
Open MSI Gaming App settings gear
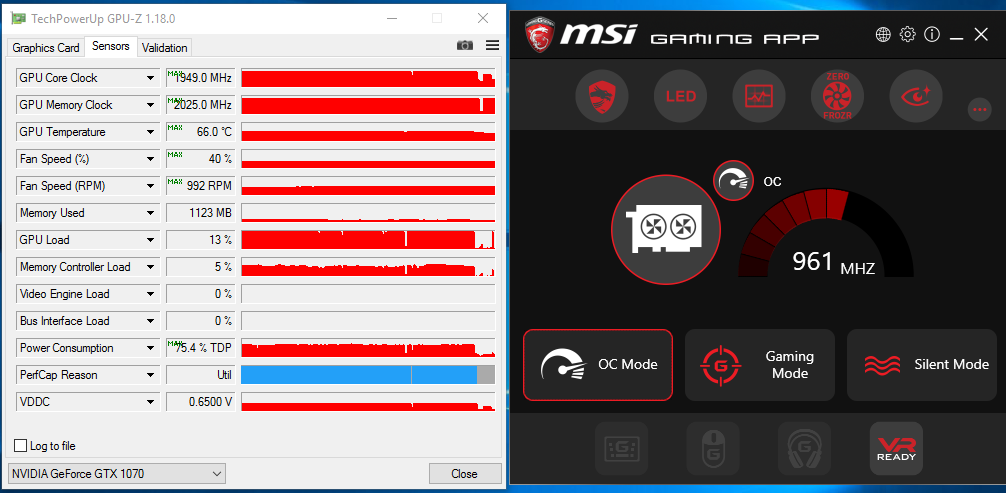(x=907, y=35)
